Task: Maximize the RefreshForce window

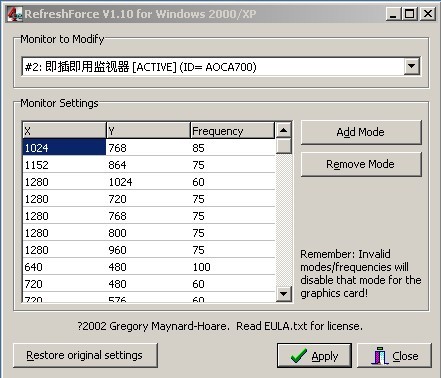Action: tap(409, 14)
